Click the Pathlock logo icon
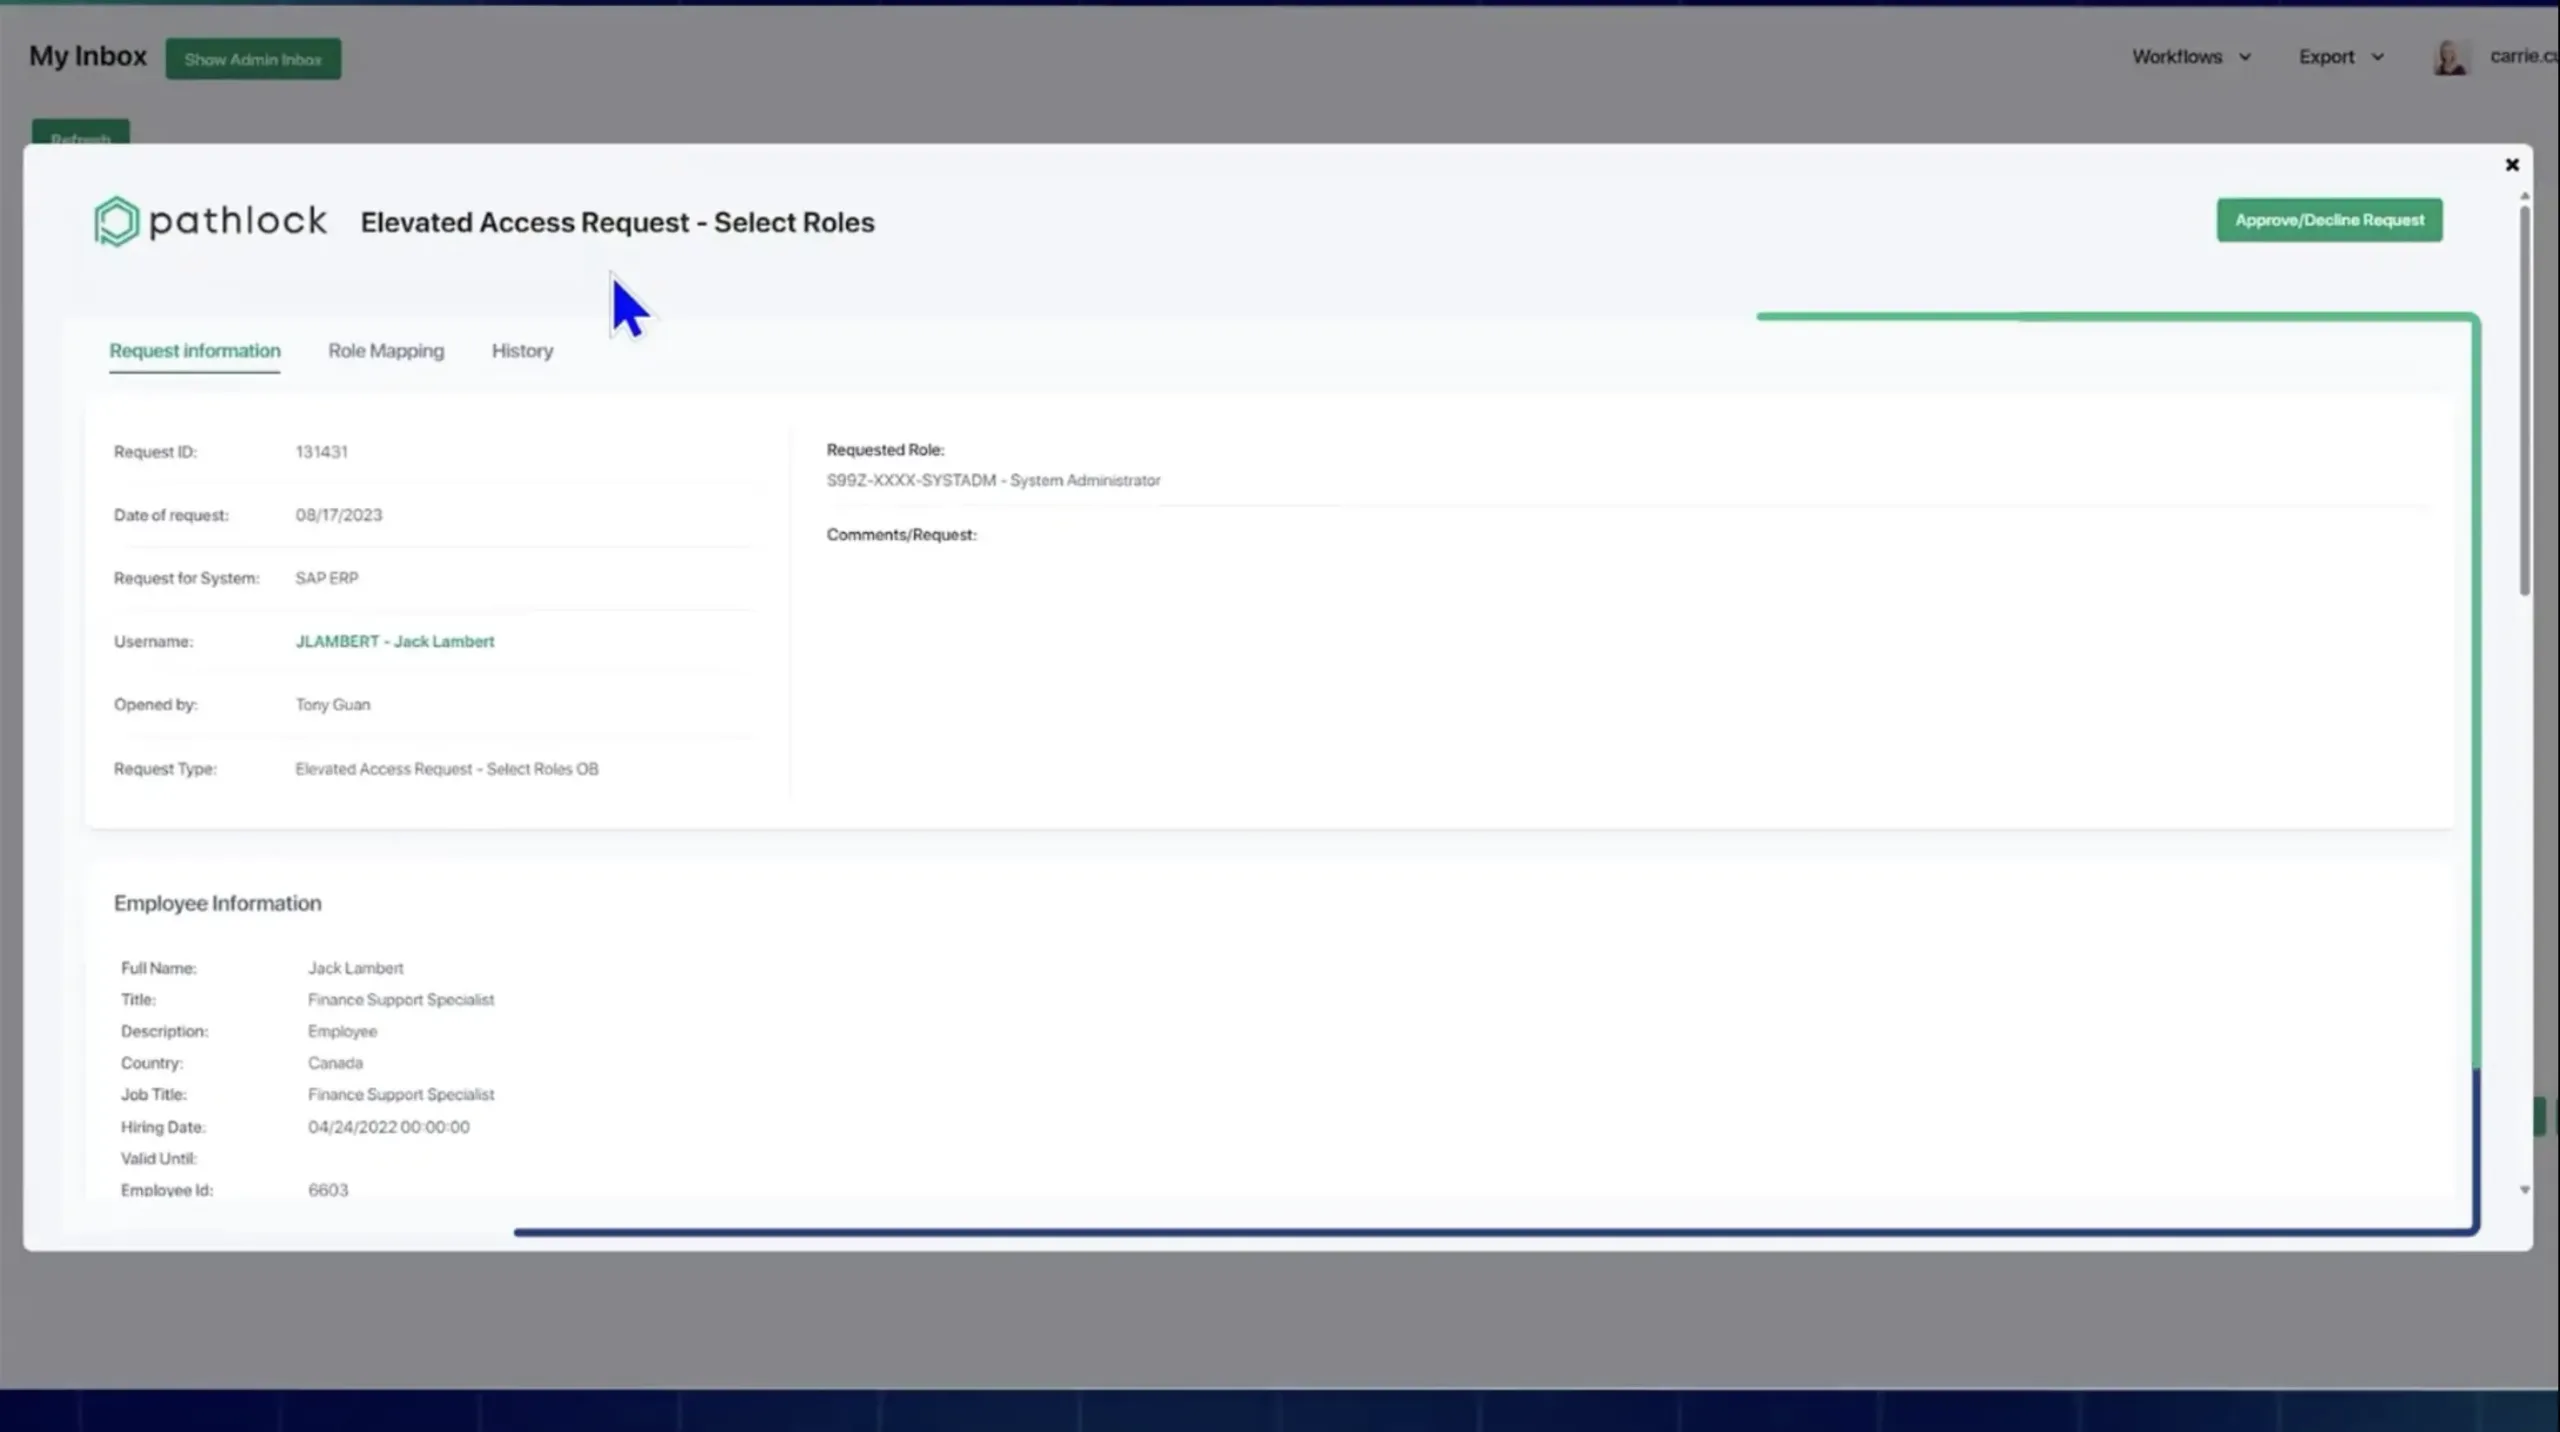Image resolution: width=2560 pixels, height=1432 pixels. pyautogui.click(x=116, y=220)
